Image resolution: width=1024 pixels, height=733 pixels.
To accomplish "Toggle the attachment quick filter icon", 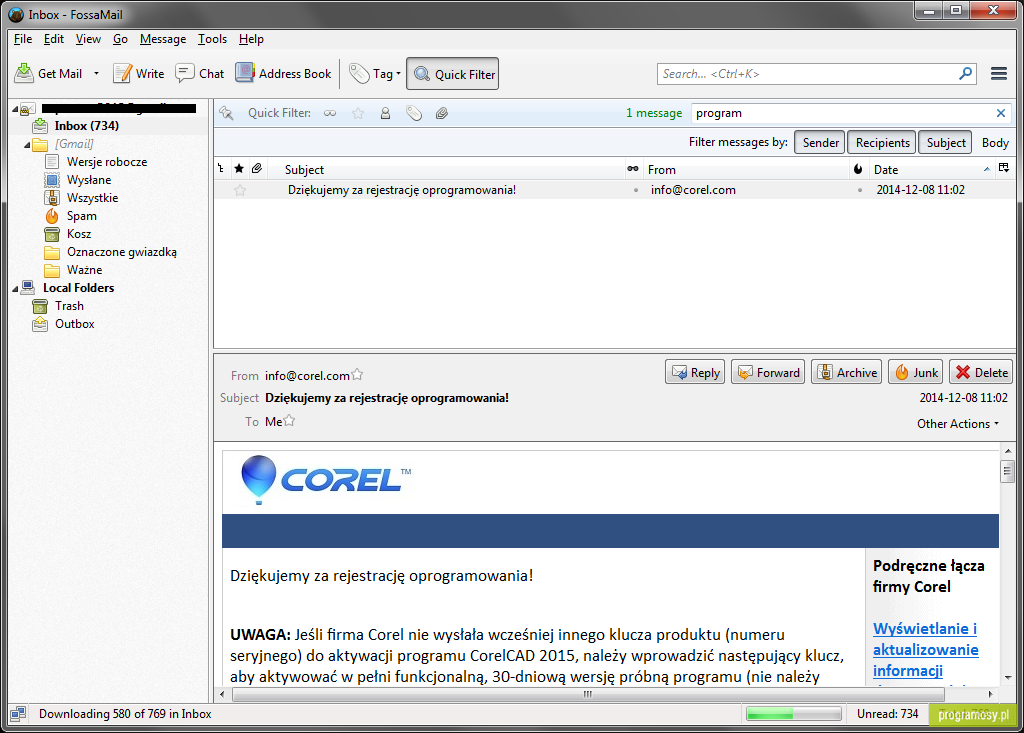I will [x=442, y=113].
